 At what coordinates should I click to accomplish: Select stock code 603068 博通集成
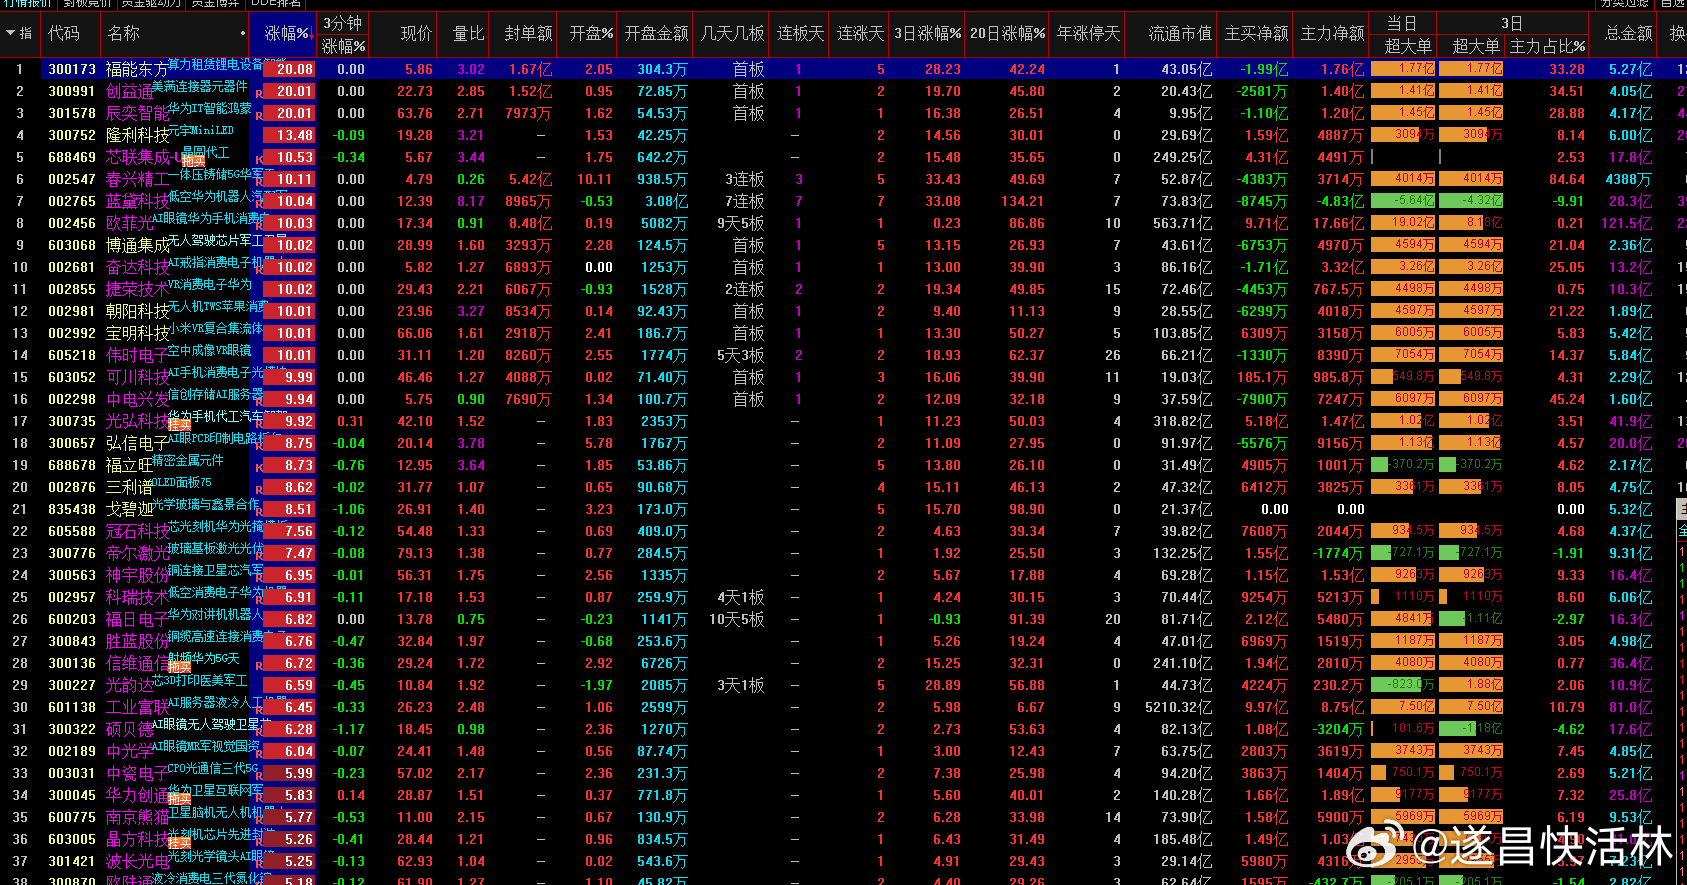(x=72, y=245)
